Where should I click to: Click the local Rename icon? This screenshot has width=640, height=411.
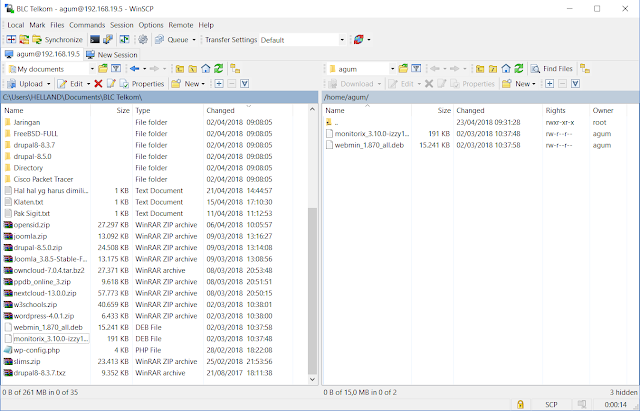pos(111,84)
